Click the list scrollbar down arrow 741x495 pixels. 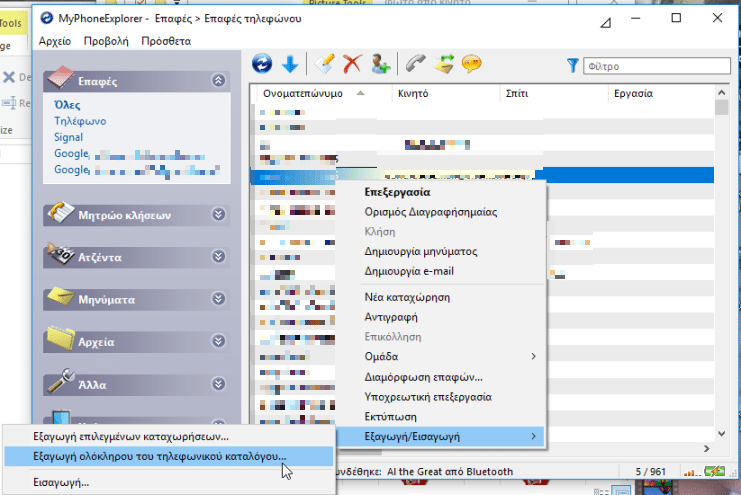coord(721,434)
